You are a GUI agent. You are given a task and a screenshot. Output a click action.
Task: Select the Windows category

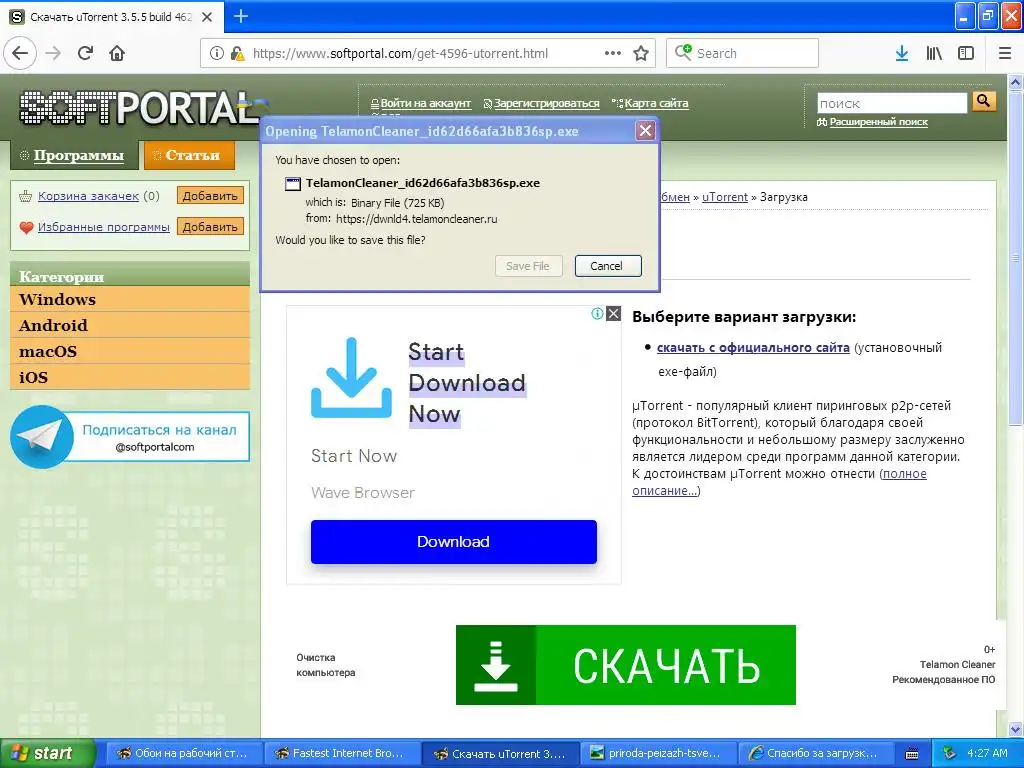[x=130, y=299]
